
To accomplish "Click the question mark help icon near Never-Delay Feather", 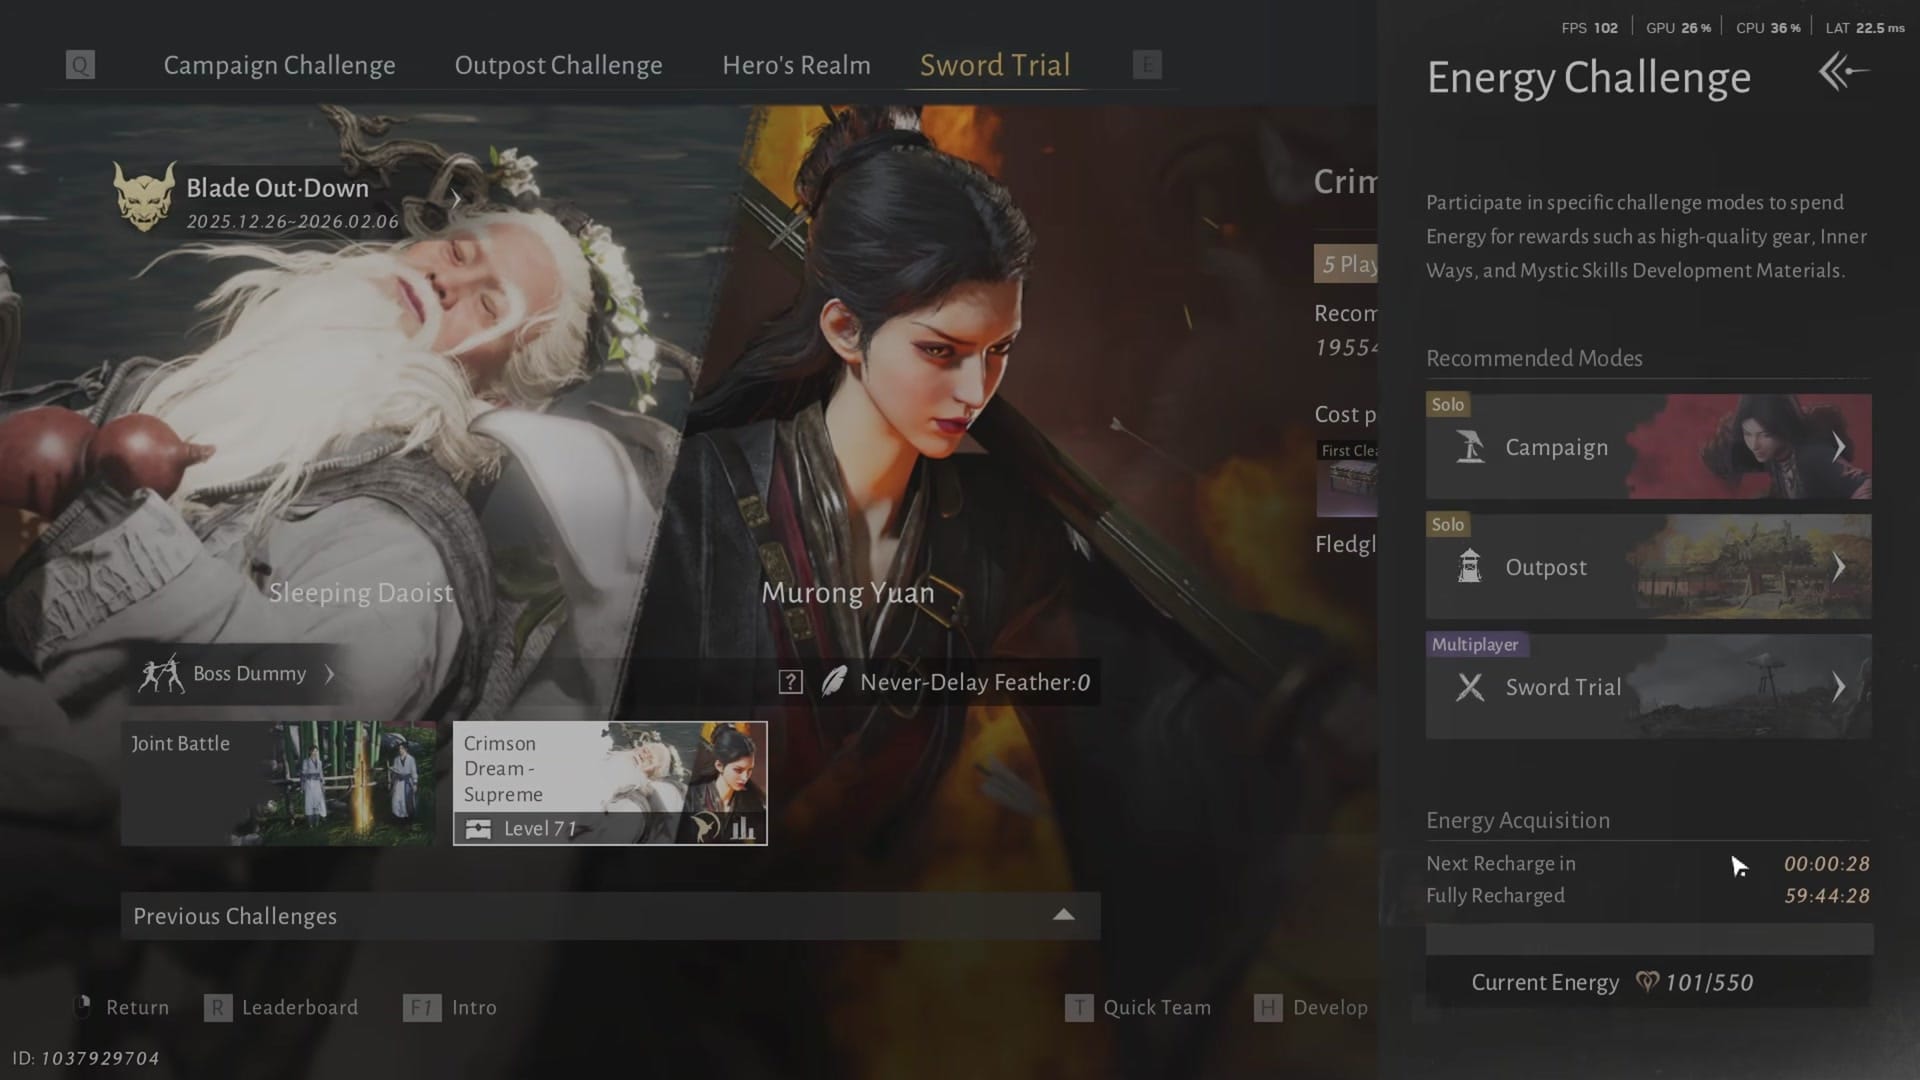I will coord(791,681).
